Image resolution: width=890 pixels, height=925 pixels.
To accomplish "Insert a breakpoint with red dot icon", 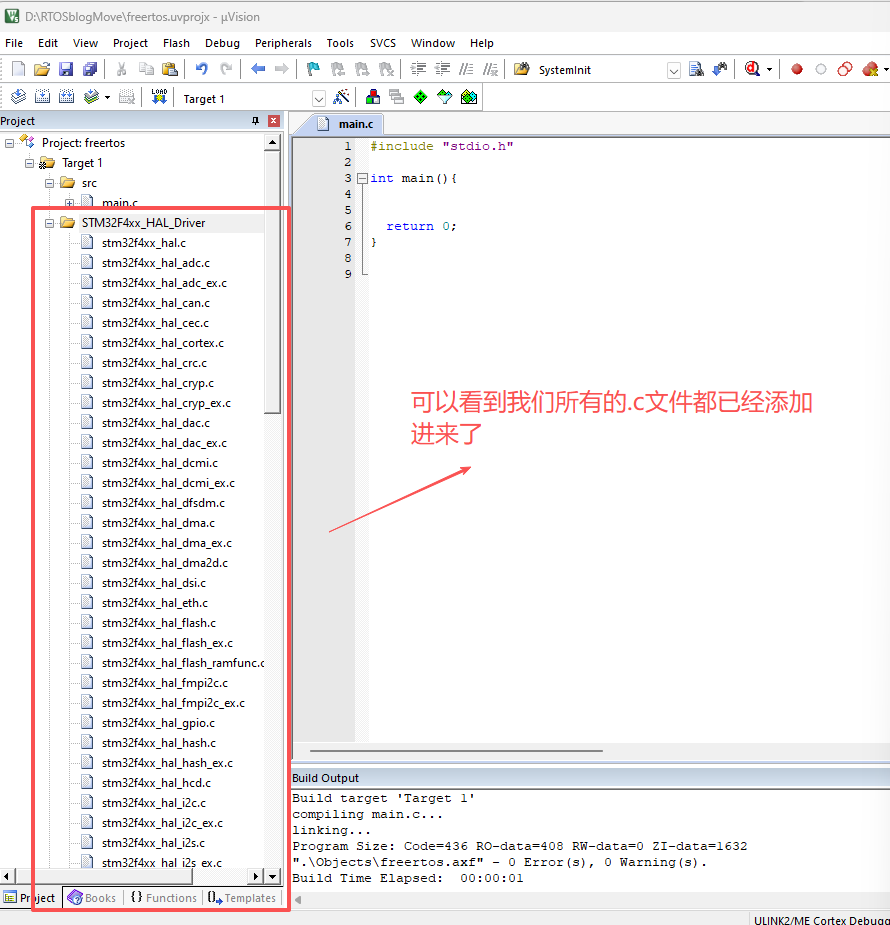I will point(797,69).
